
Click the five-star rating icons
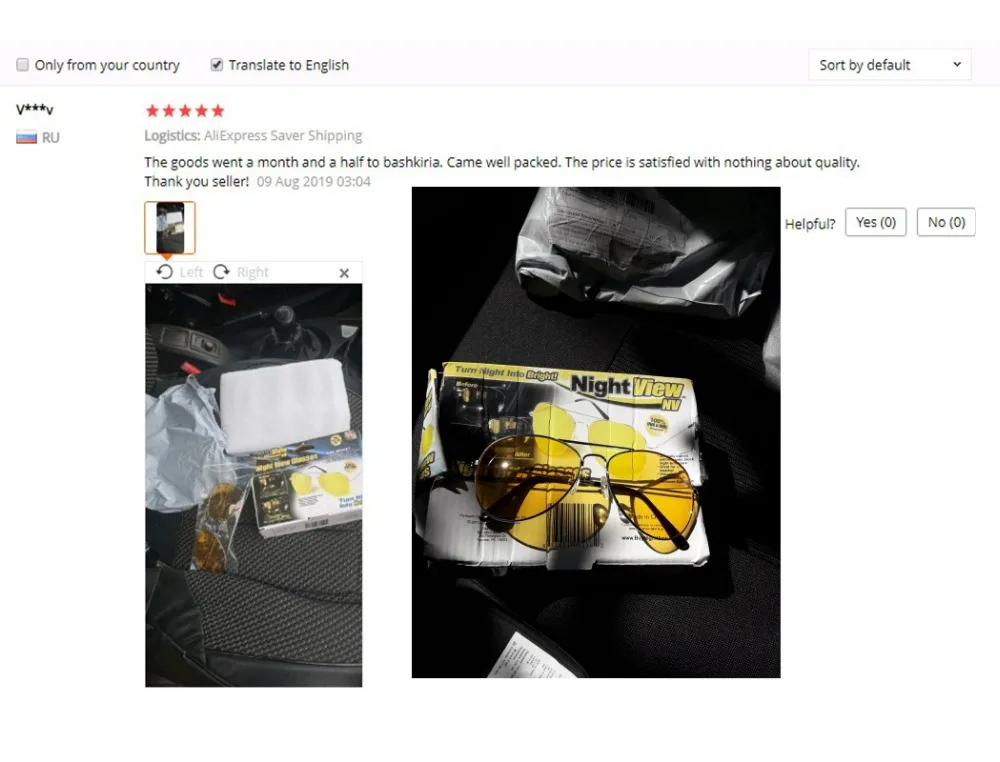(185, 111)
